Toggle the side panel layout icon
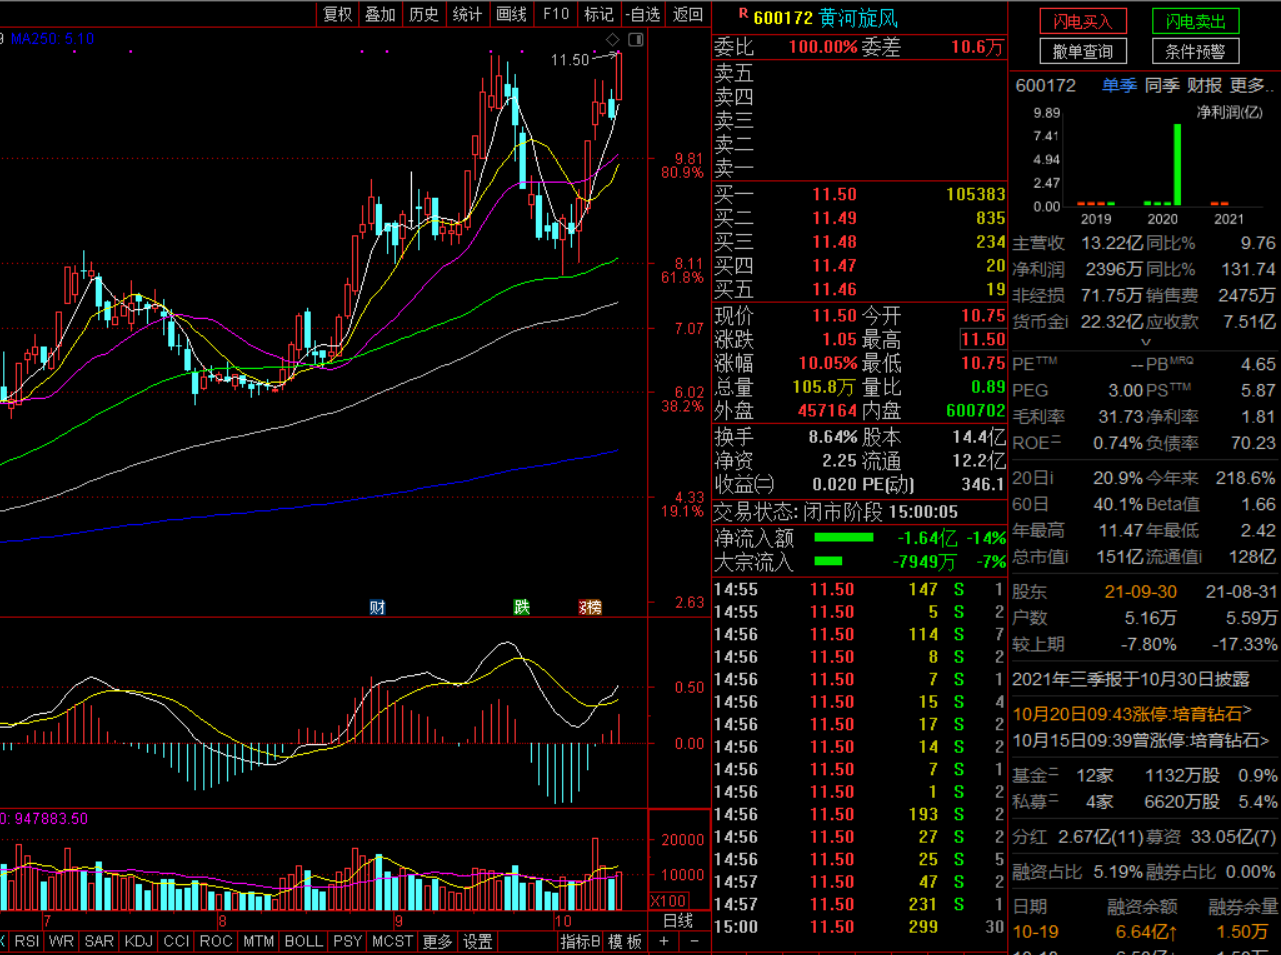1281x955 pixels. click(636, 40)
